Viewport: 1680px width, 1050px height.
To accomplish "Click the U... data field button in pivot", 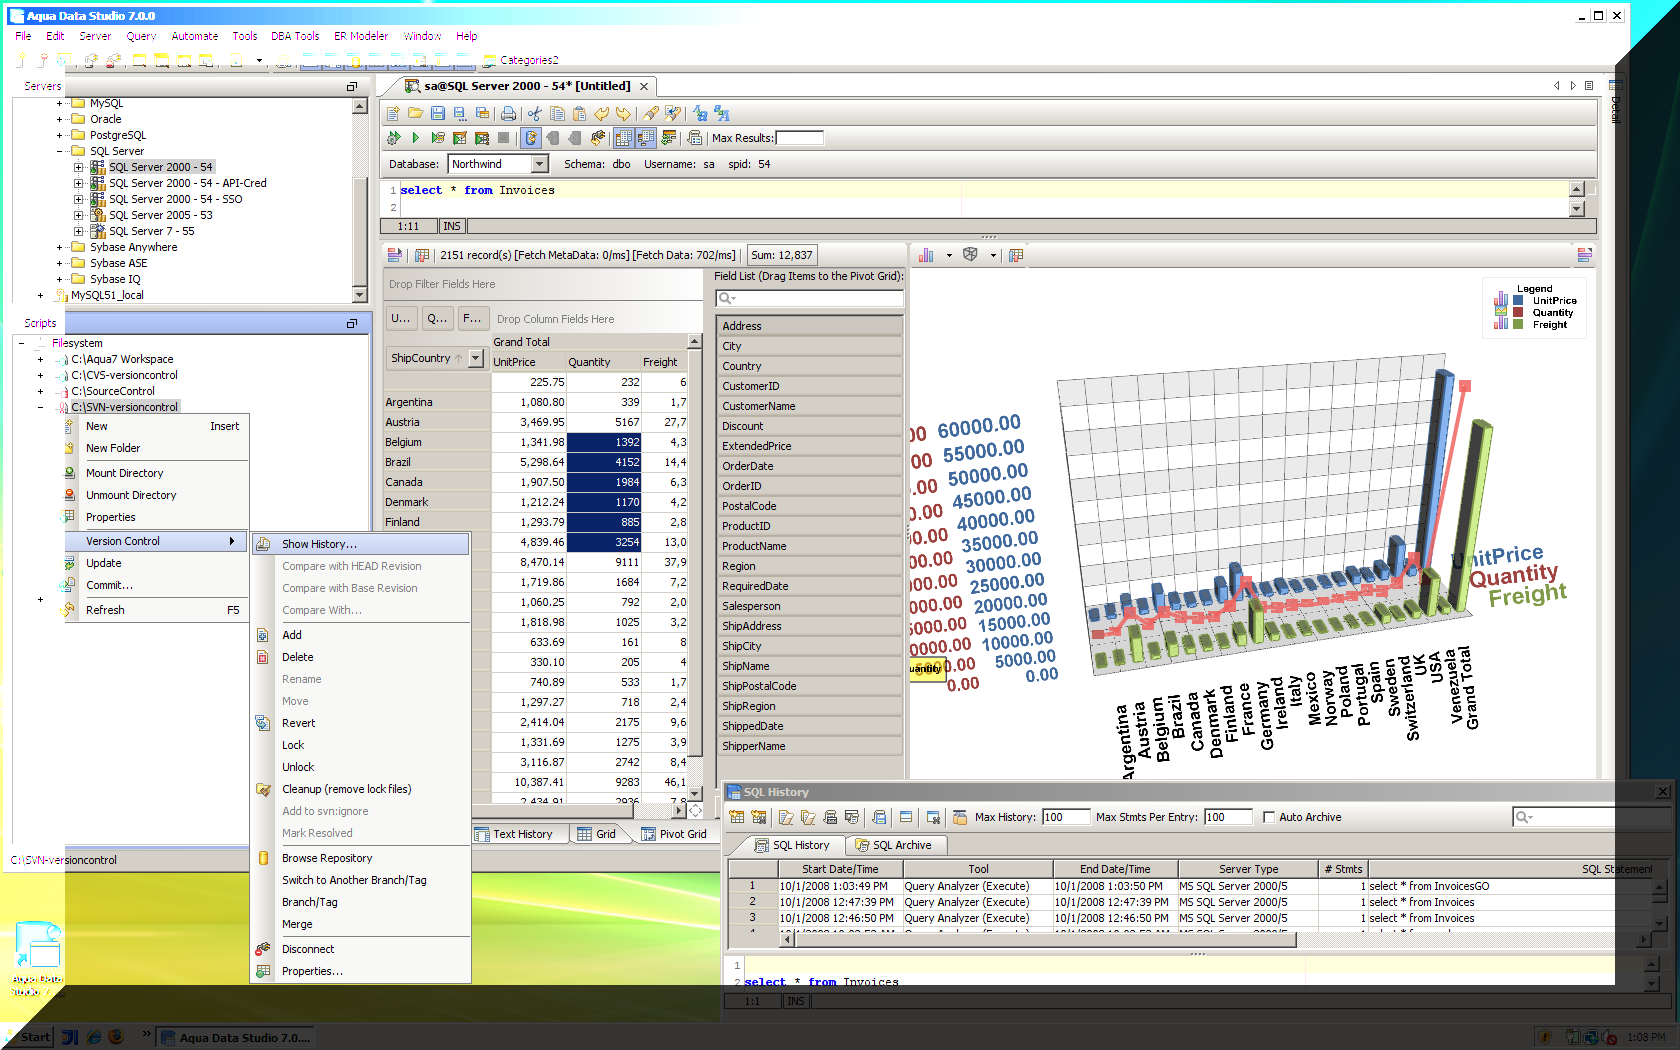I will click(x=401, y=318).
